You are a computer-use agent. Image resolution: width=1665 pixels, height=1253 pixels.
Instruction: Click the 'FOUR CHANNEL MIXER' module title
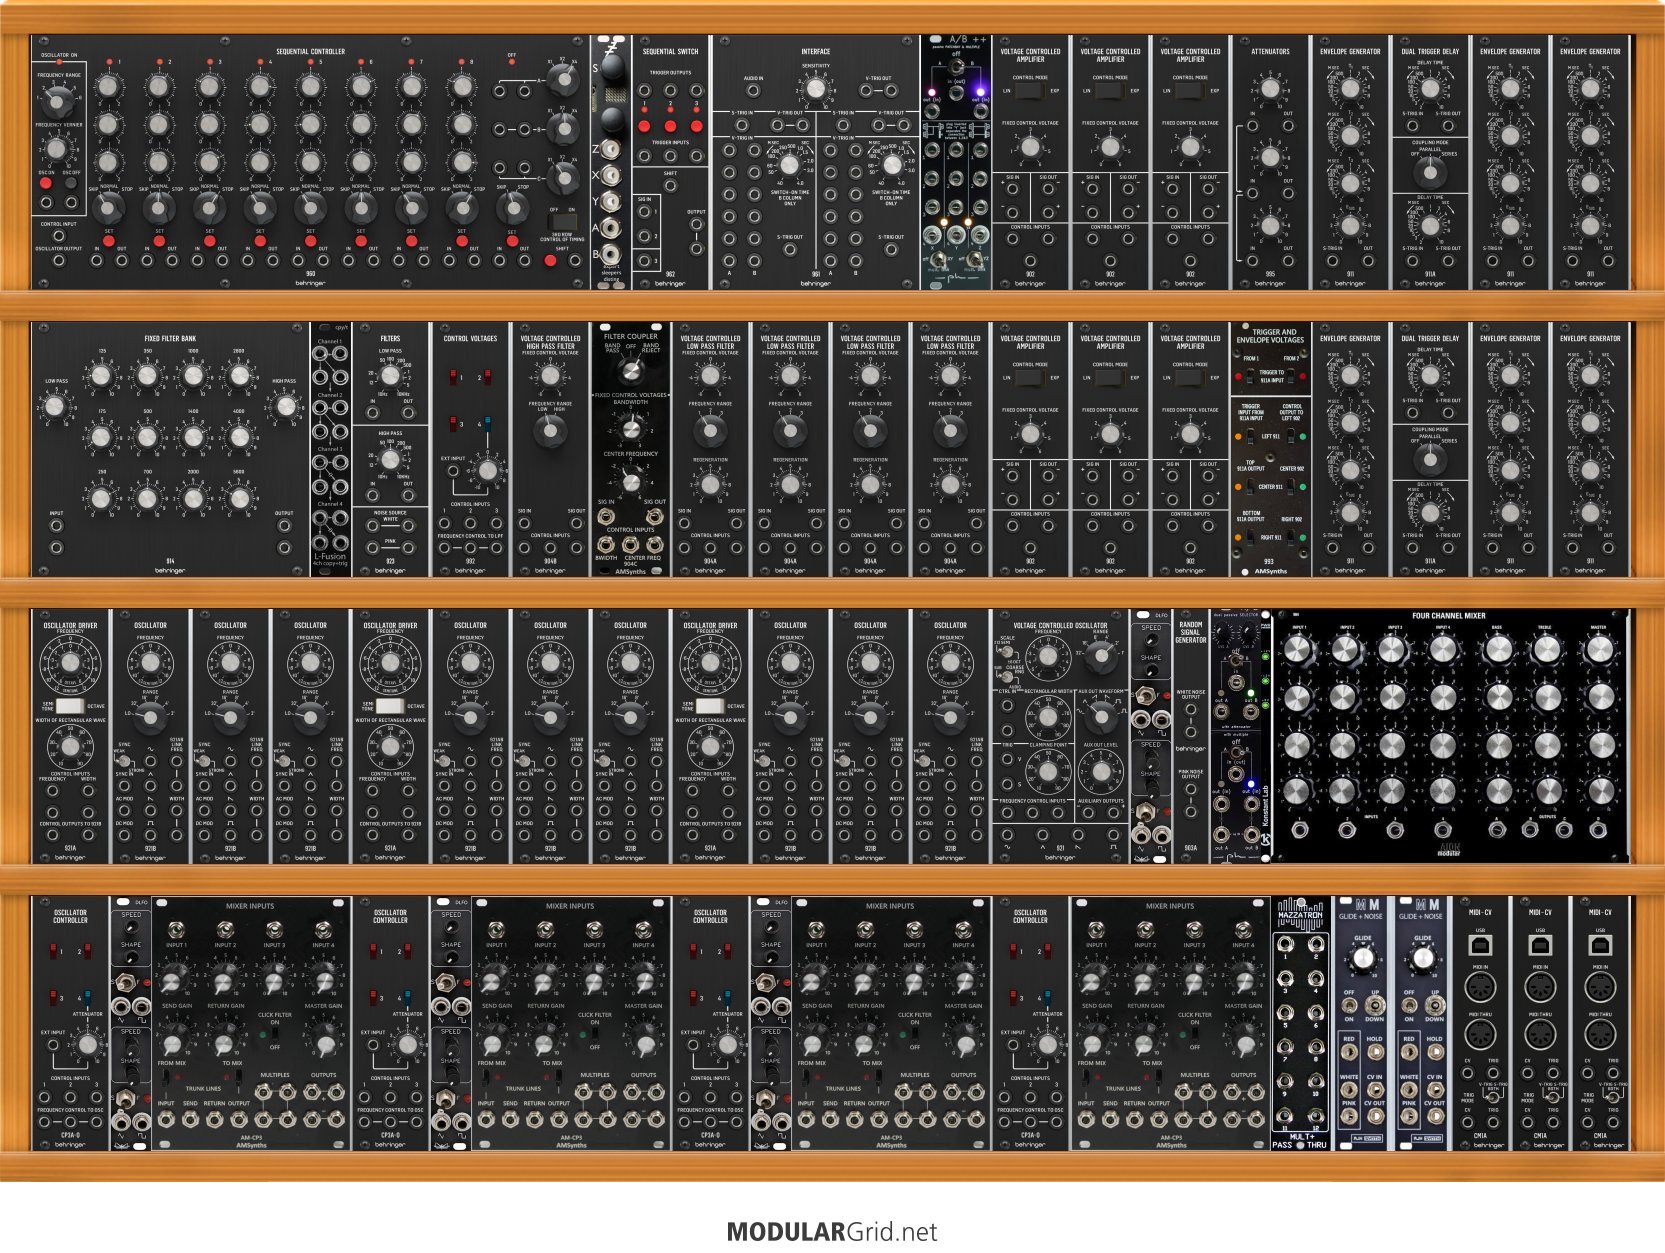pos(1449,616)
